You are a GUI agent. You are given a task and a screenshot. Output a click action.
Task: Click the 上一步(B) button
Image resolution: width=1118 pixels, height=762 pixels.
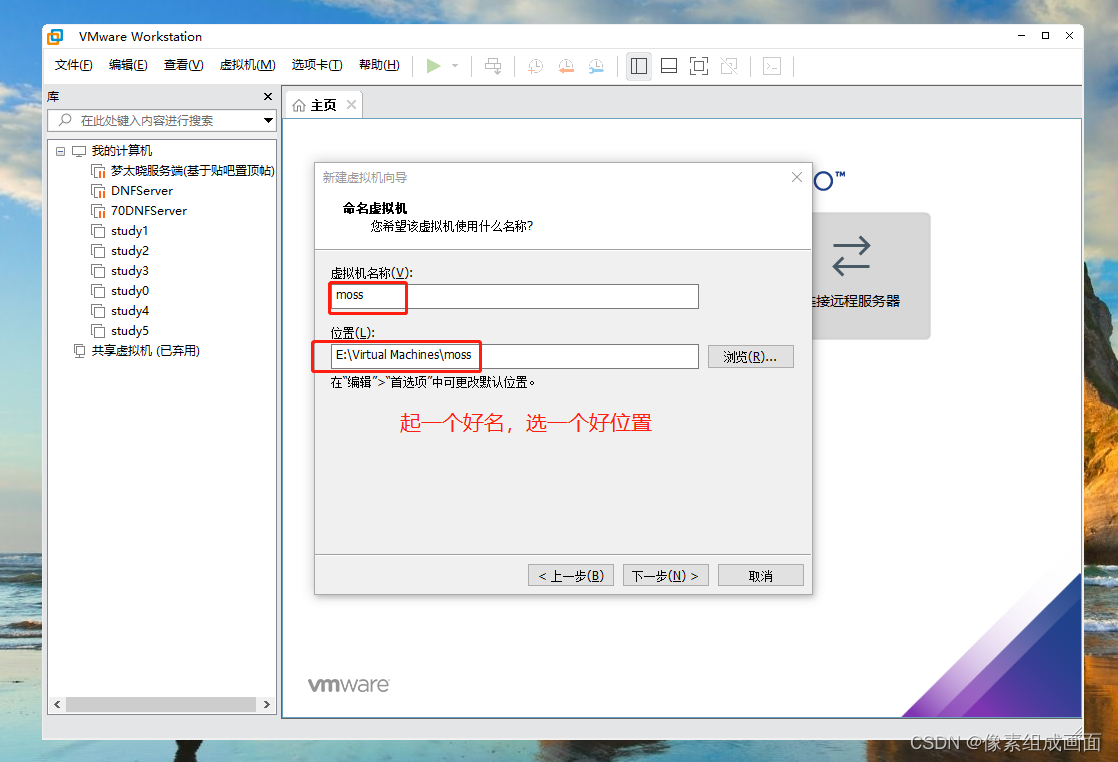(570, 575)
